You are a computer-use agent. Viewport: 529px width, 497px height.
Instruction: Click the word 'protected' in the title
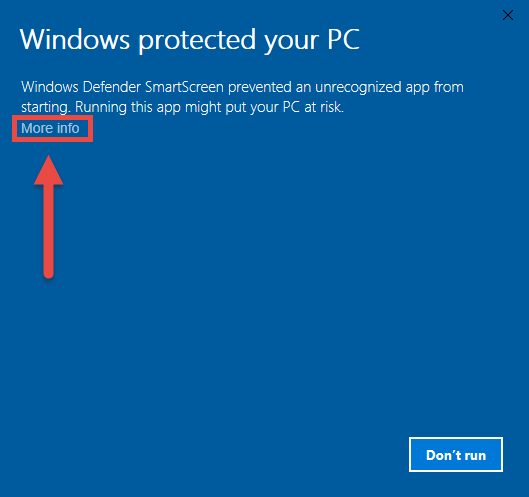[x=197, y=41]
